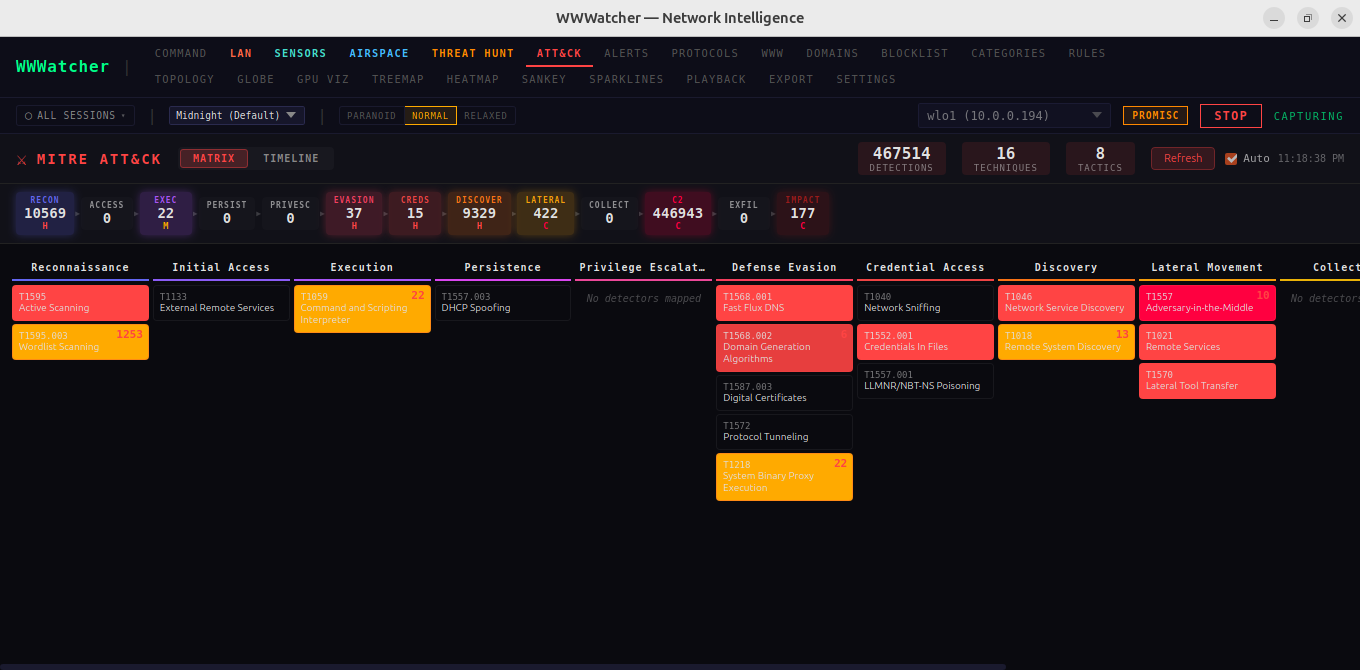The image size is (1360, 670).
Task: Open T1595.003 Wordlist Scanning card
Action: (x=80, y=341)
